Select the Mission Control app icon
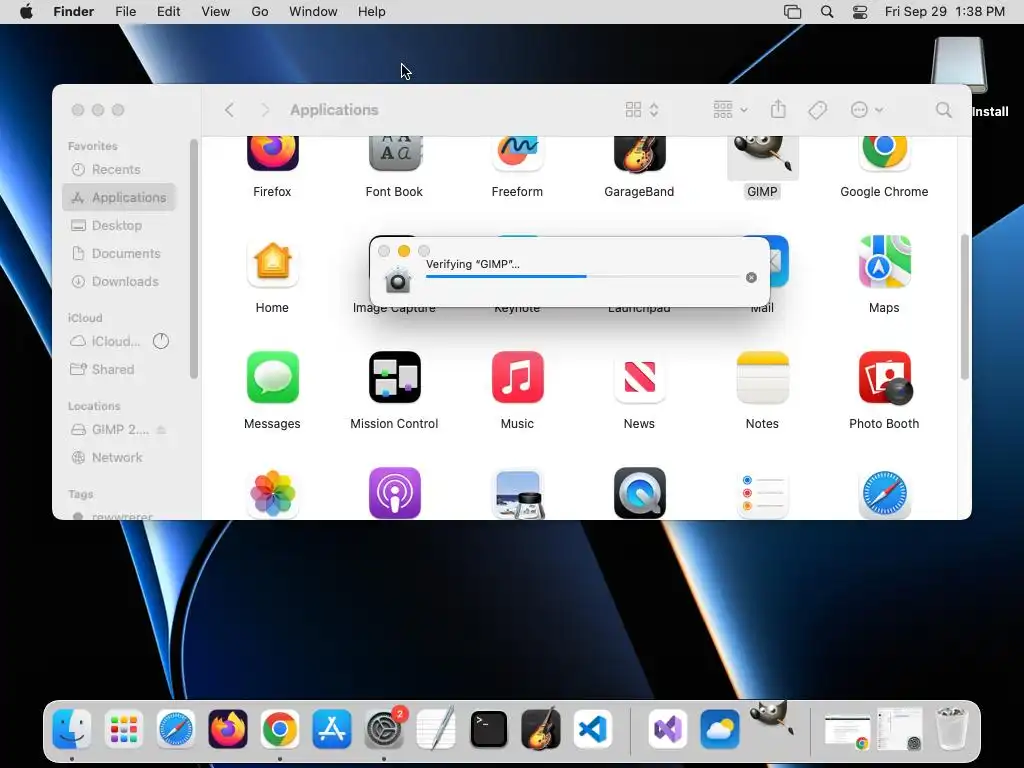The width and height of the screenshot is (1024, 768). point(394,377)
